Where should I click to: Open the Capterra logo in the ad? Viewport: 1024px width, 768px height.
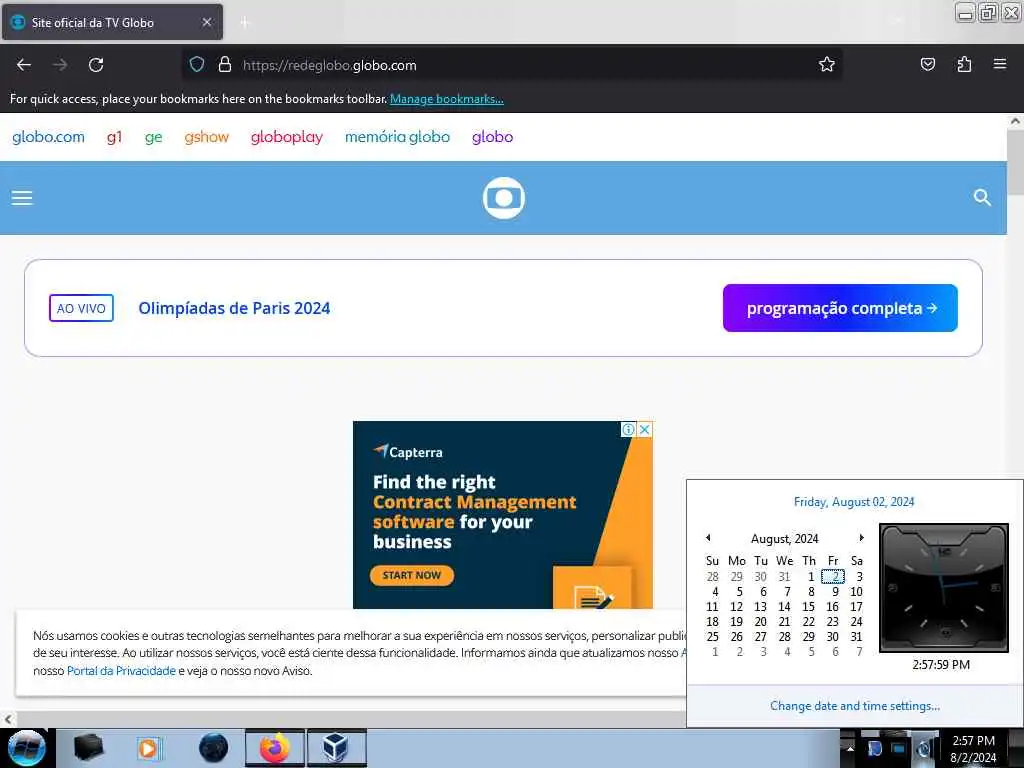point(408,452)
